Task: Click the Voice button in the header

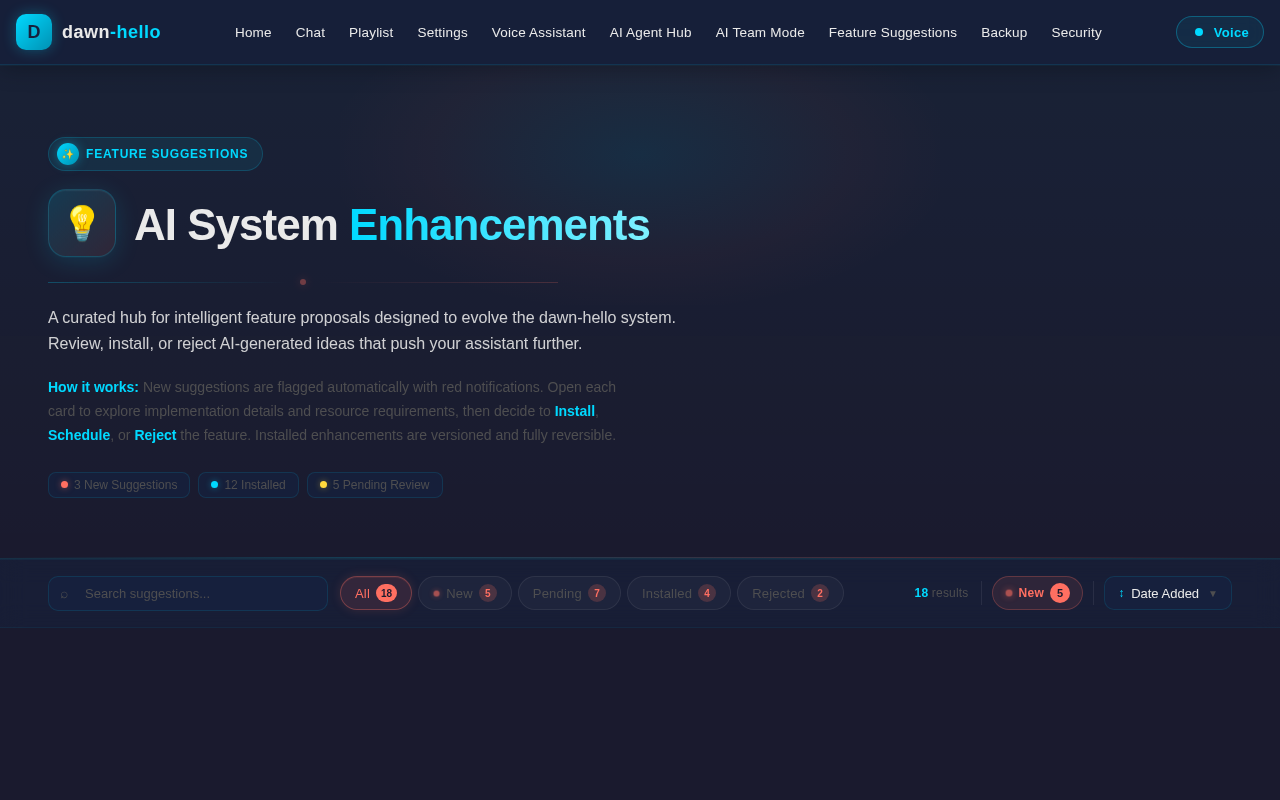Action: (1219, 32)
